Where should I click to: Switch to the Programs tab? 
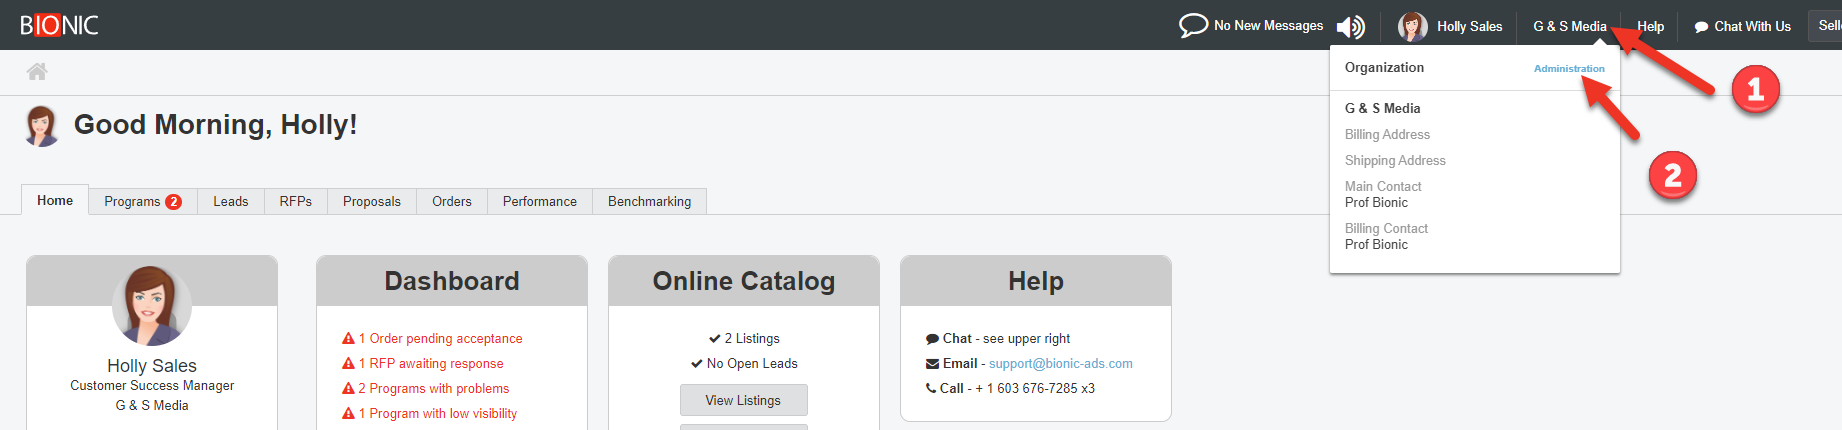point(142,201)
